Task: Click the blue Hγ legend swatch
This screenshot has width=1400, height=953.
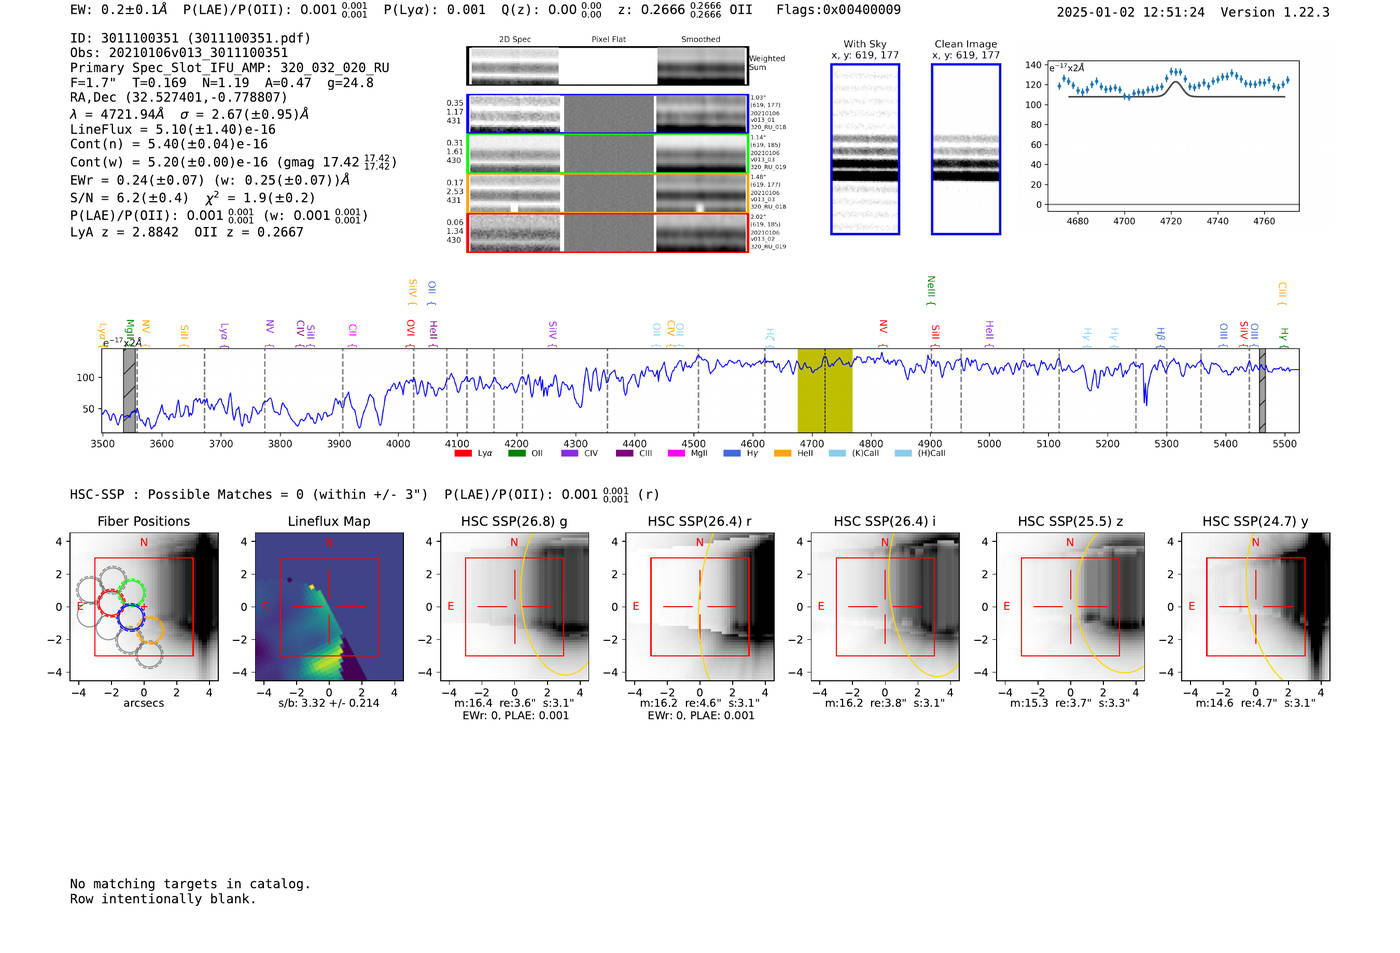Action: pos(732,453)
